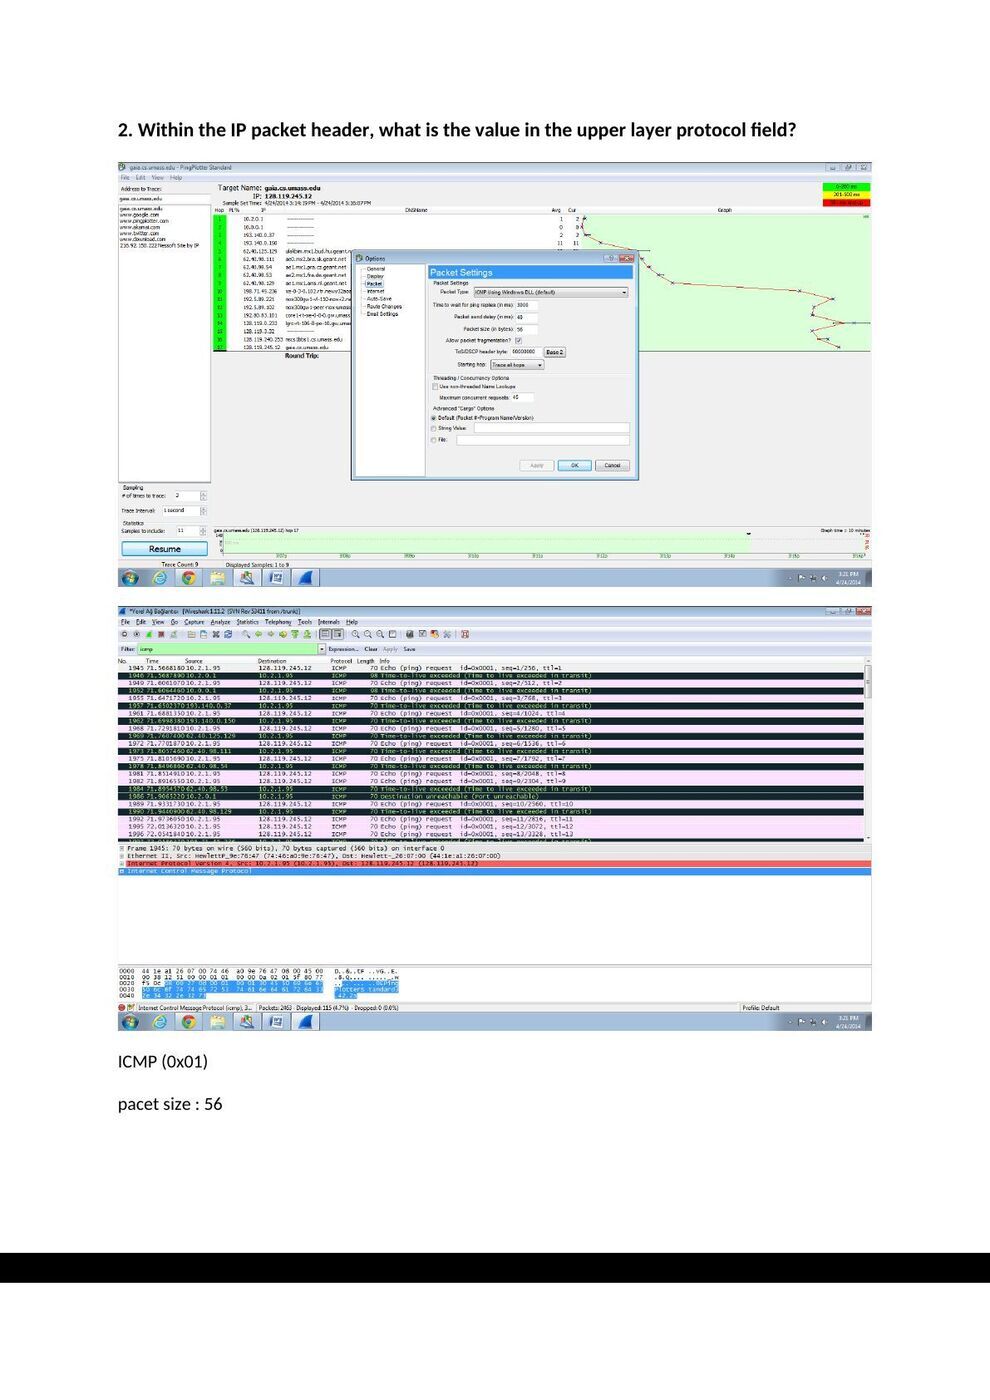
Task: Open the Trace Interval dropdown
Action: point(185,511)
